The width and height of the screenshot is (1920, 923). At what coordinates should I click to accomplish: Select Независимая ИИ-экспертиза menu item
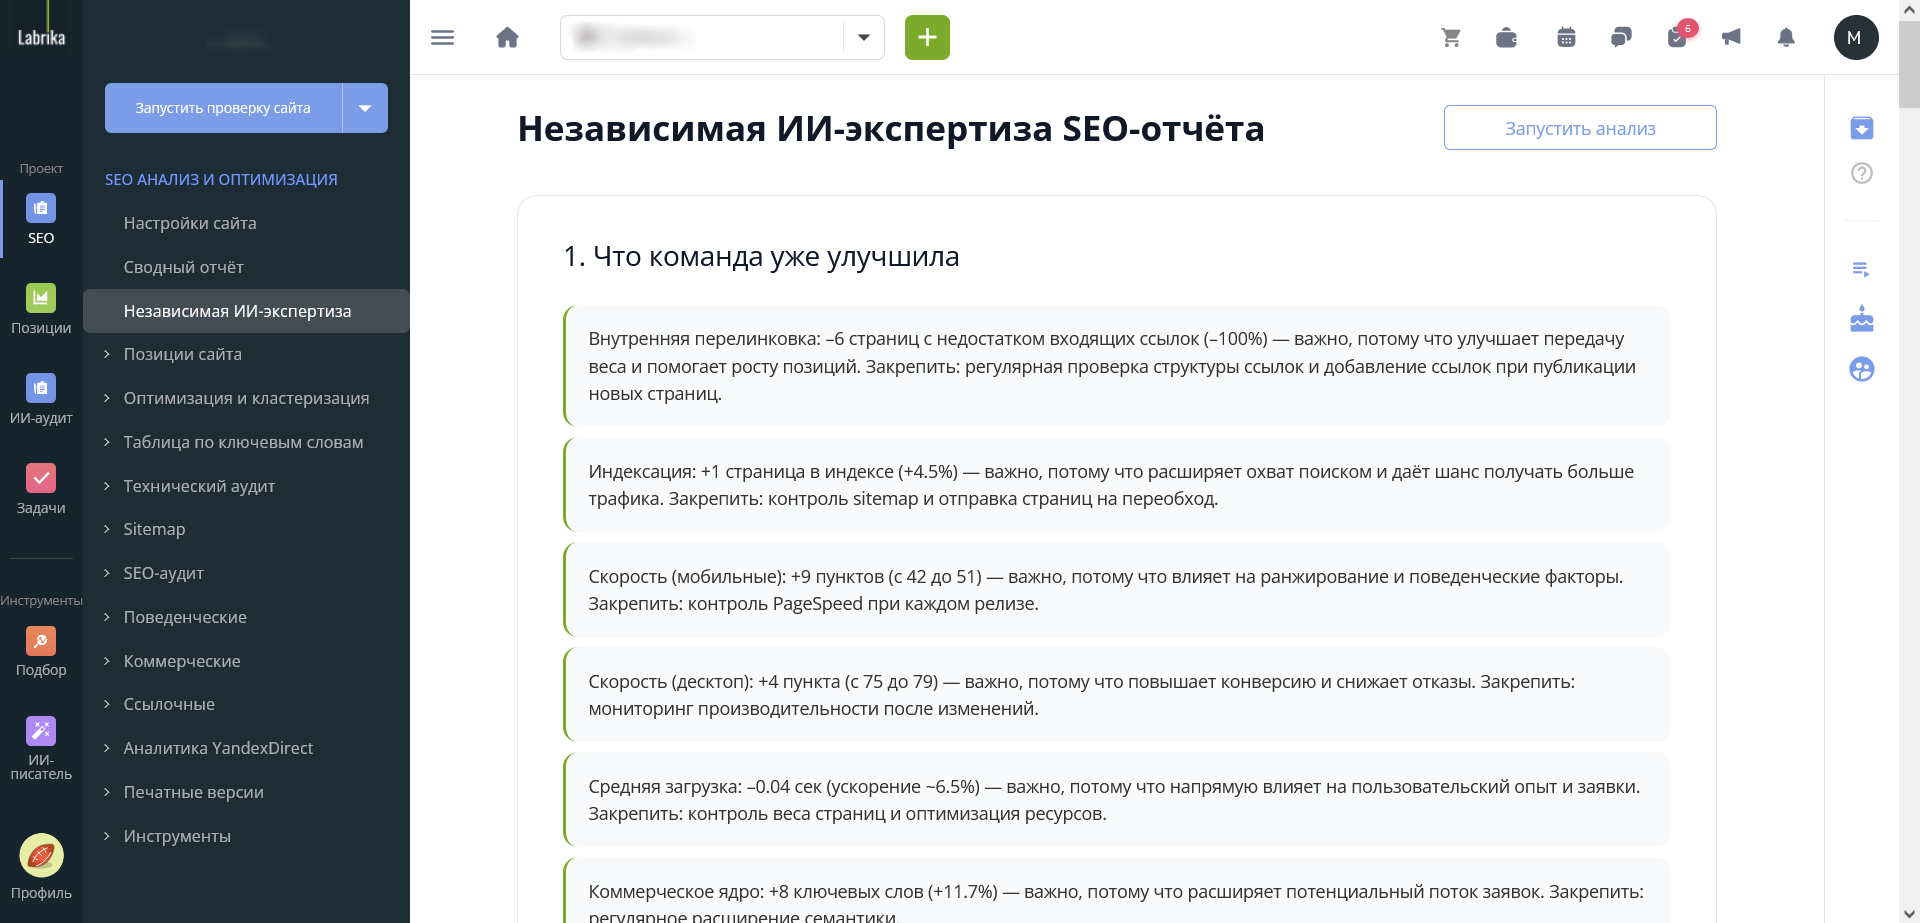click(x=247, y=311)
